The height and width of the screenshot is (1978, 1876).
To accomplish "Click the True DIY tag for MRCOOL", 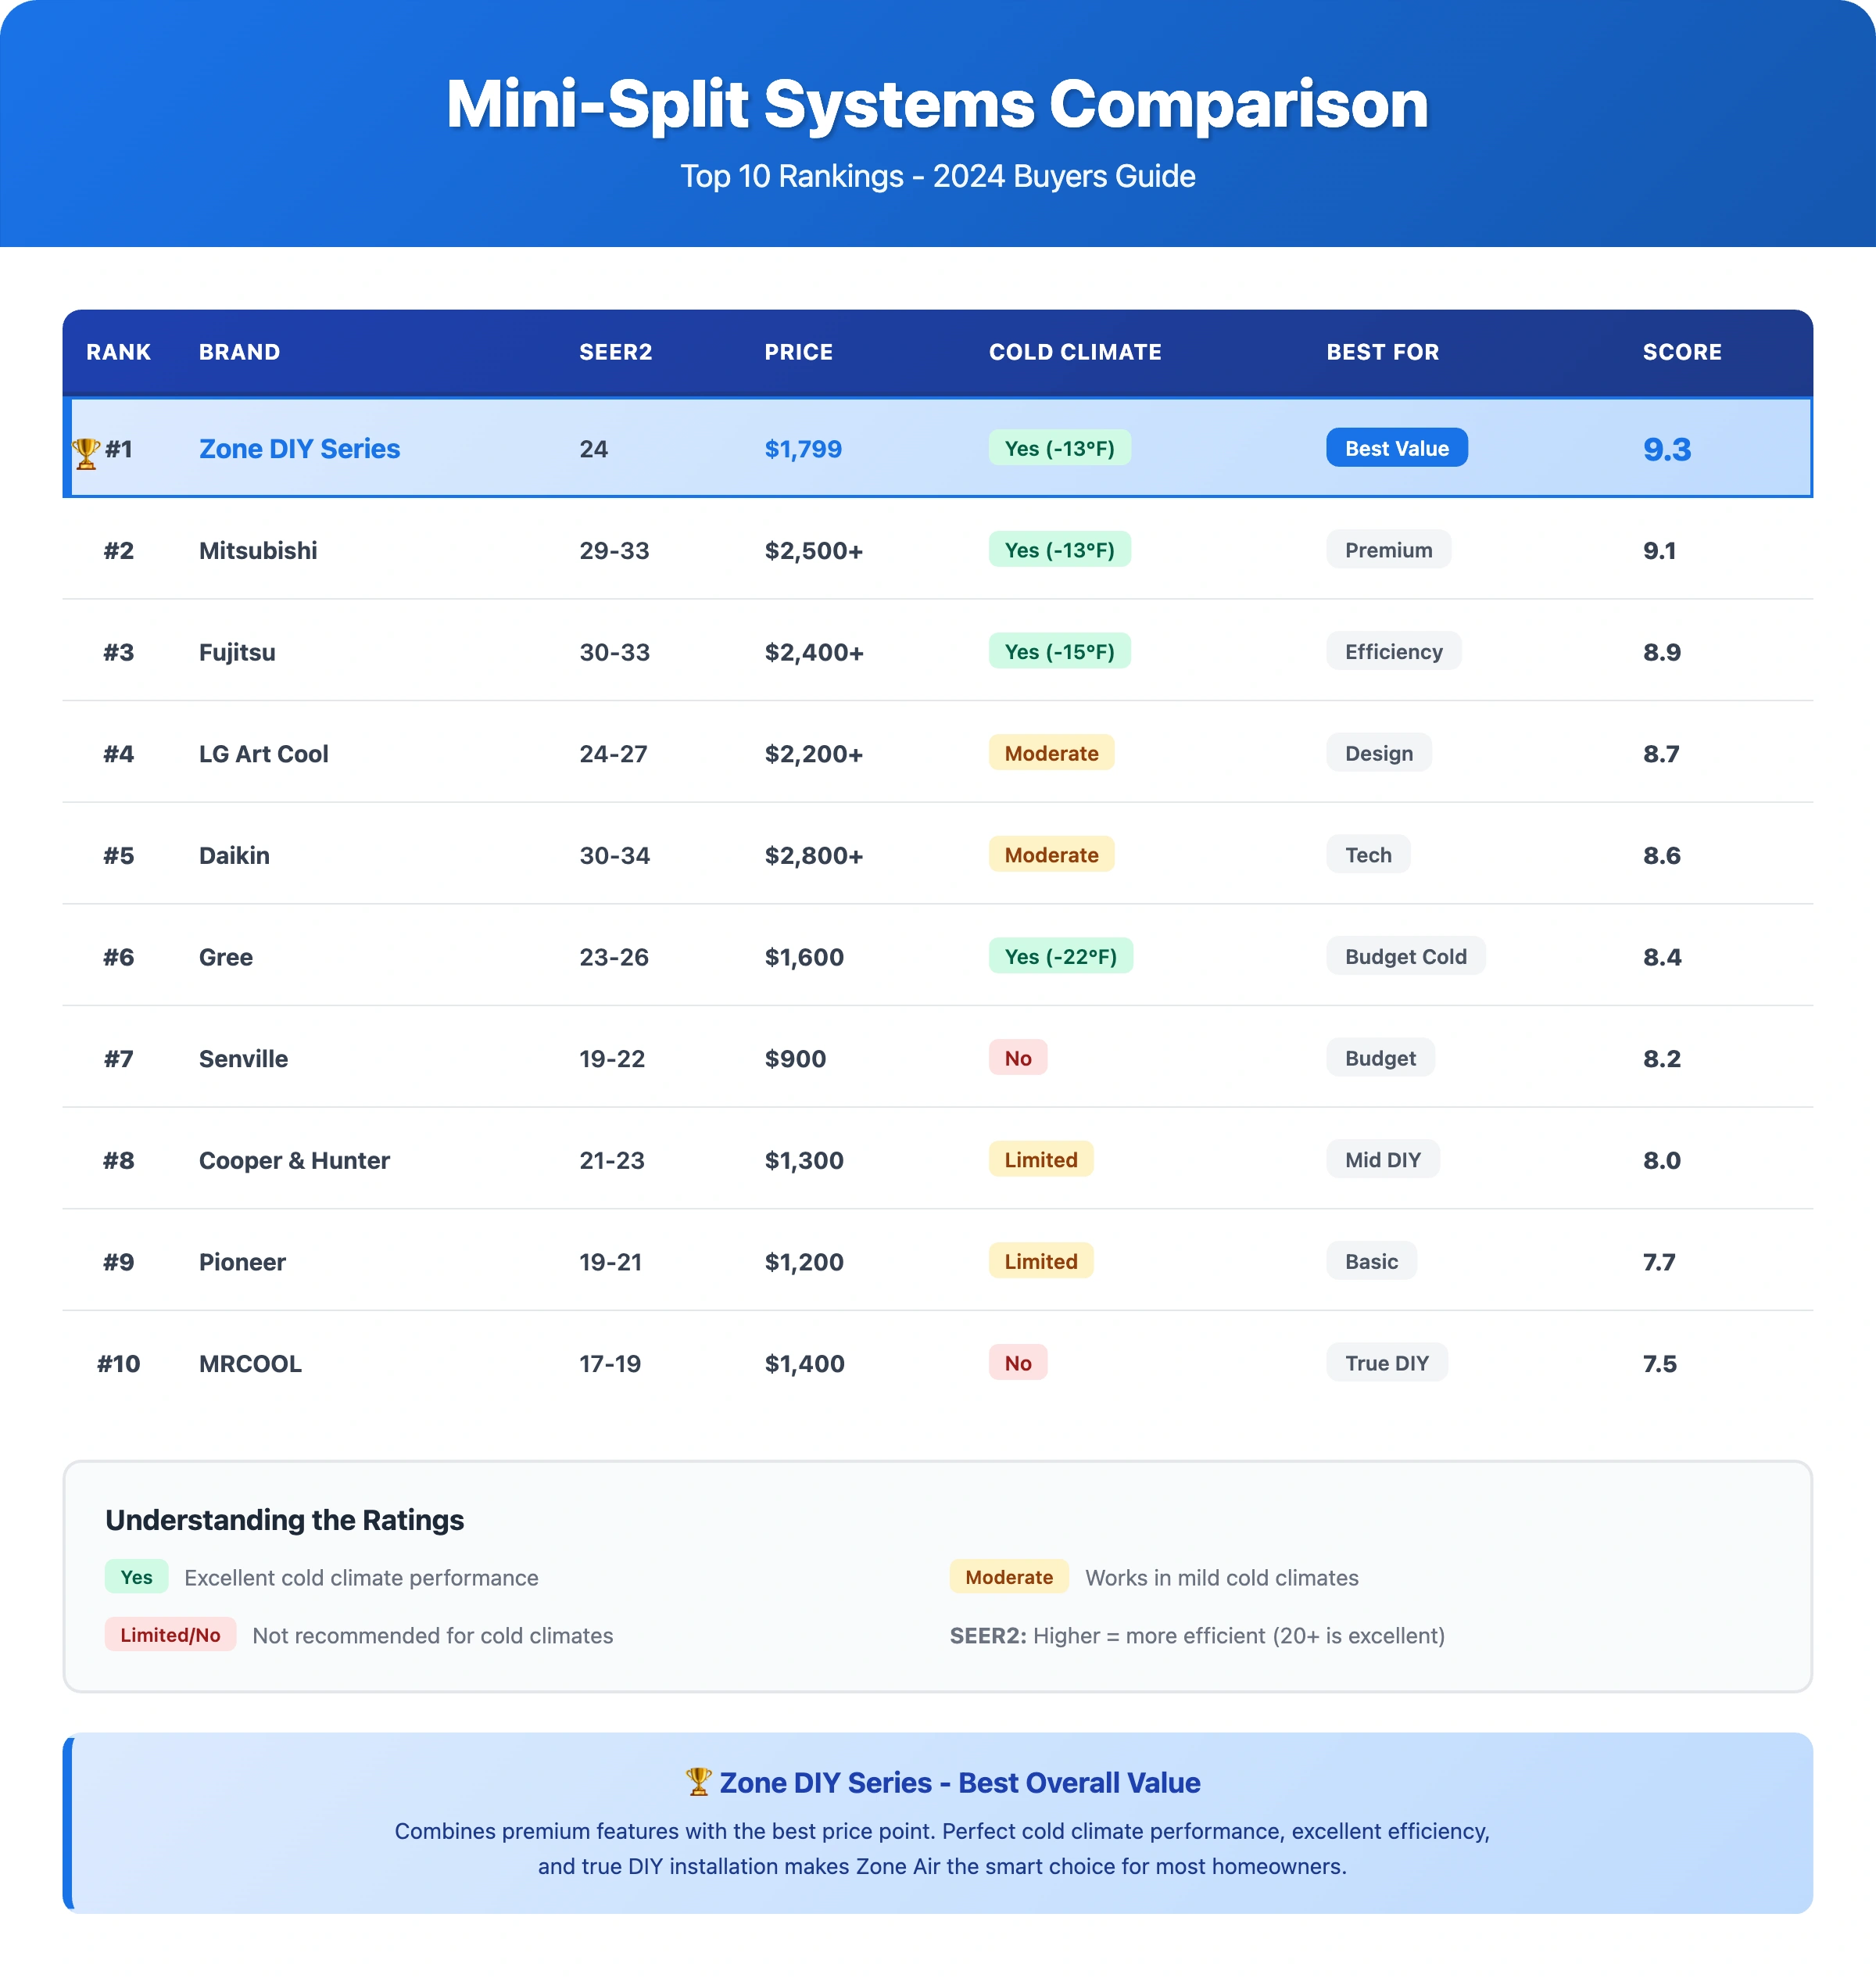I will 1386,1363.
